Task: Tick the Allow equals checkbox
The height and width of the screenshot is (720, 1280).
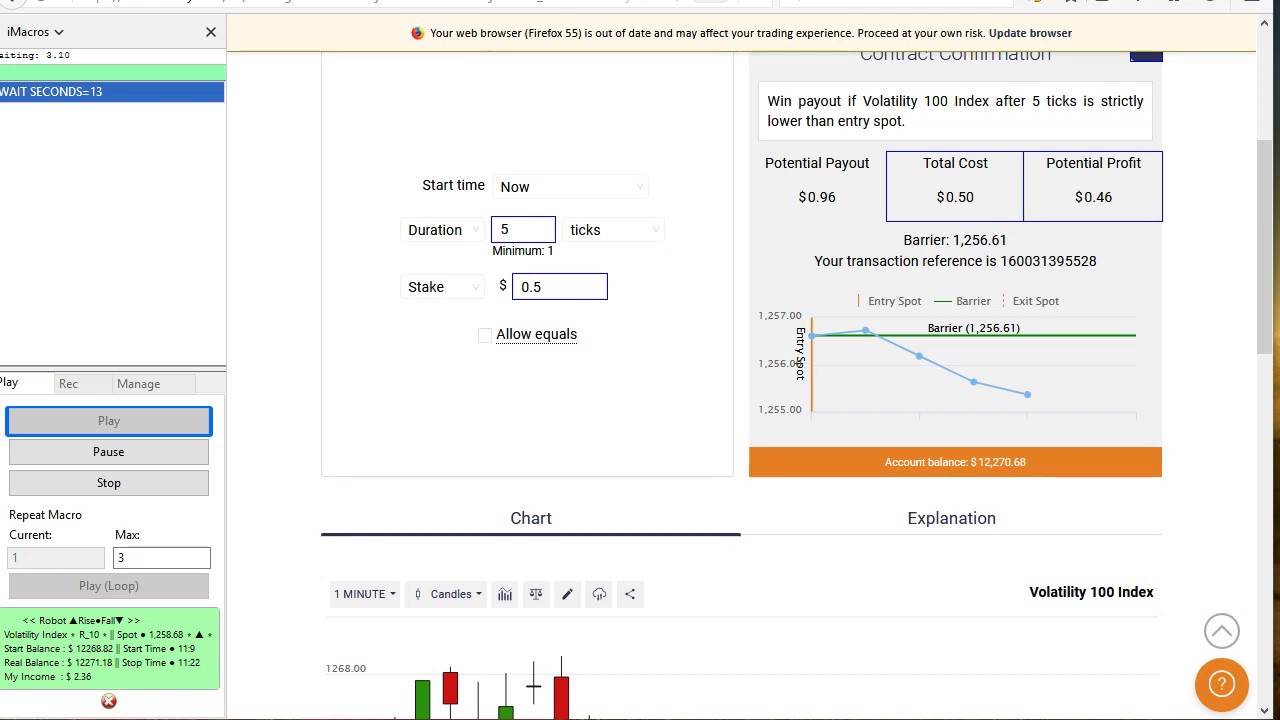Action: [x=485, y=335]
